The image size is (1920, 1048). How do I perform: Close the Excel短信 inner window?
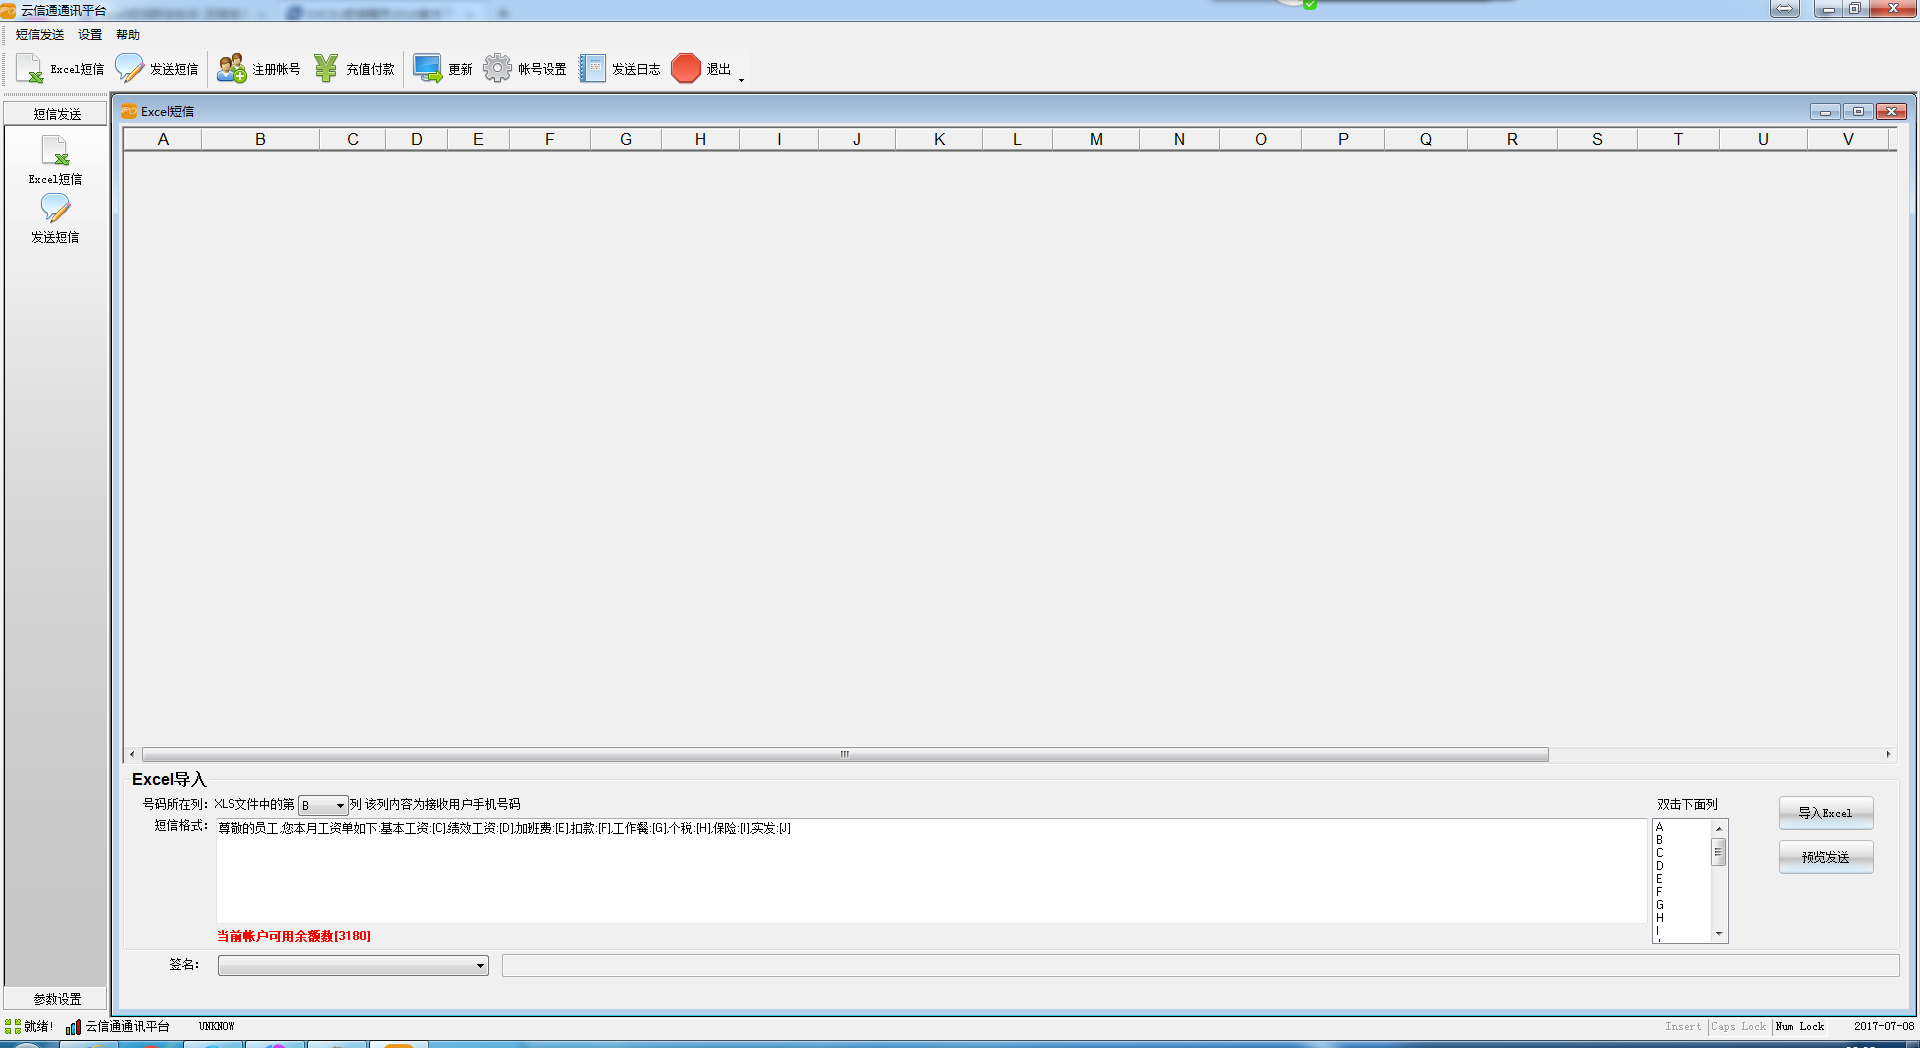pos(1891,111)
